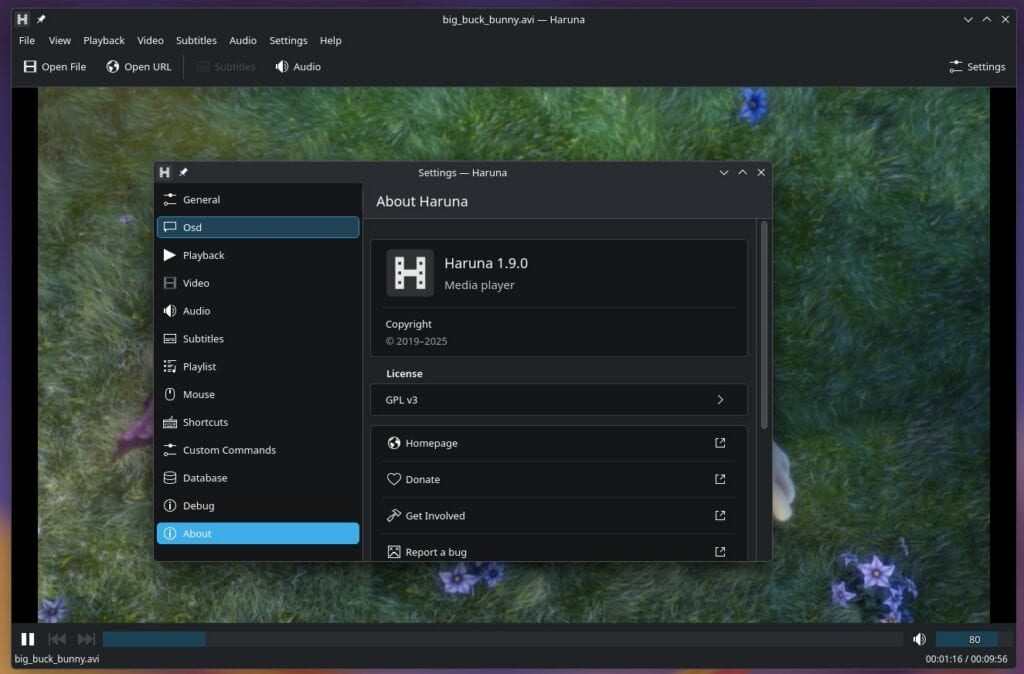Click the Settings button in main toolbar

[x=977, y=67]
